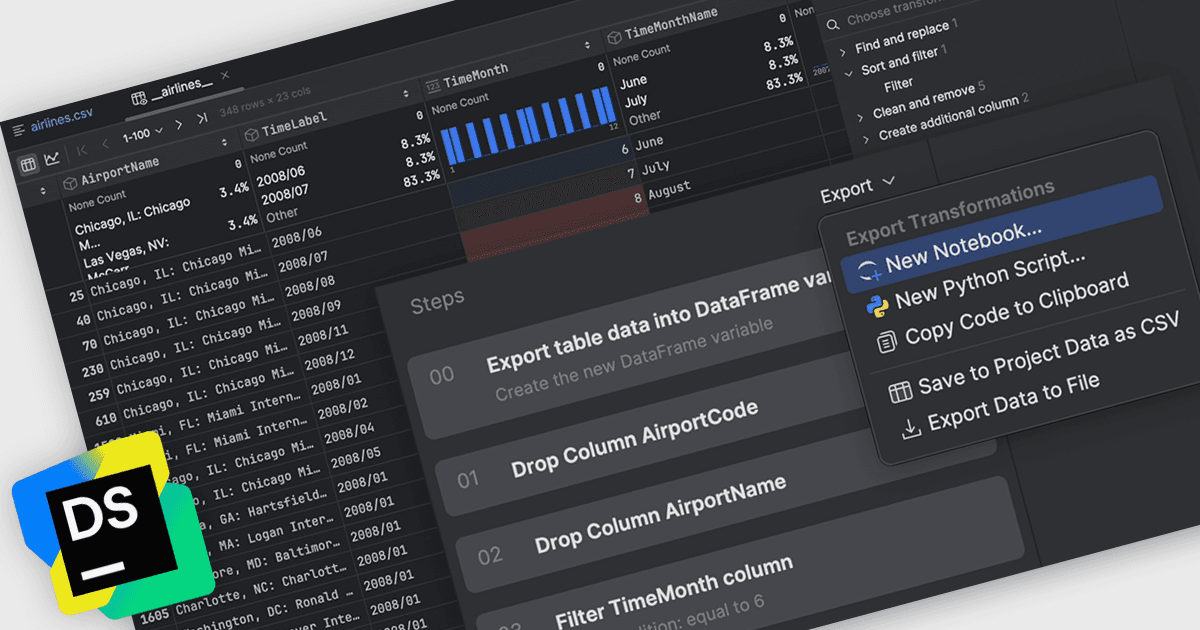Switch to chart view icon
Screen dimensions: 1200x630
(x=52, y=158)
